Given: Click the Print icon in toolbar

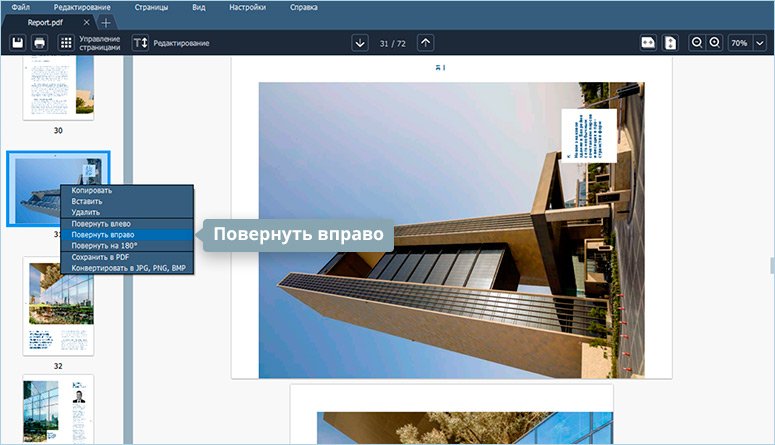Looking at the screenshot, I should coord(40,43).
